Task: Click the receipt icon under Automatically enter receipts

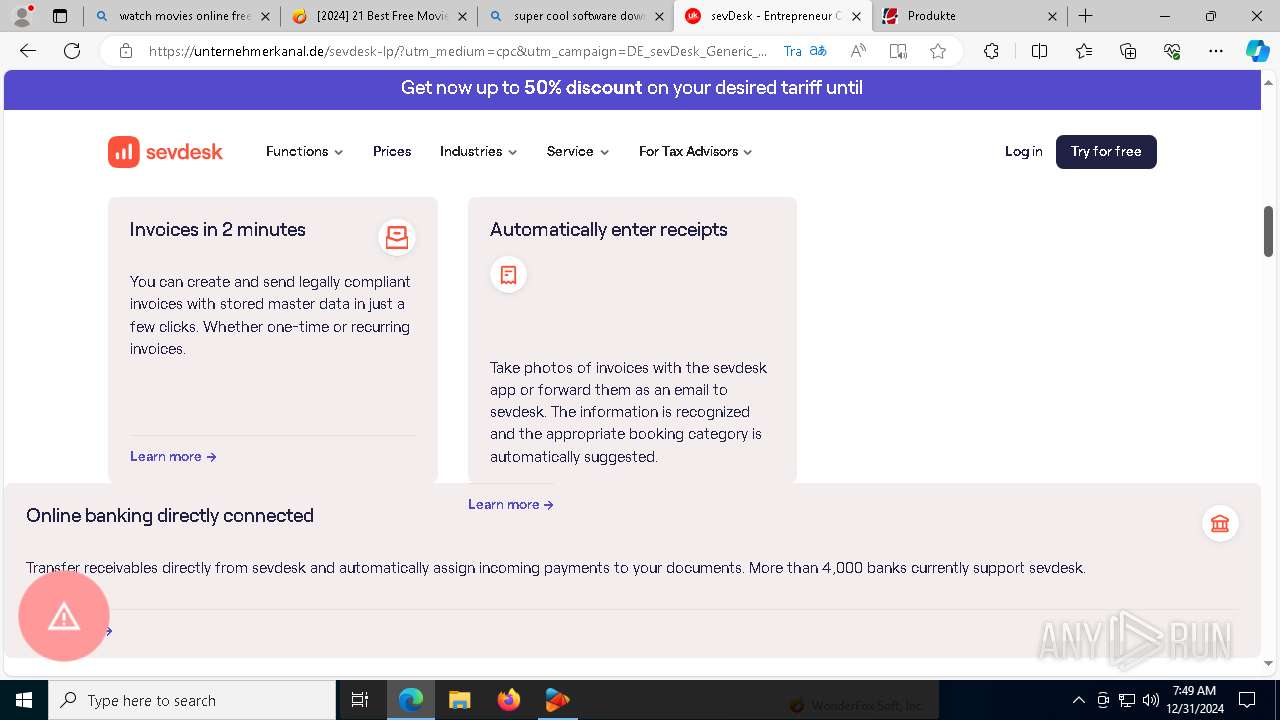Action: tap(508, 274)
